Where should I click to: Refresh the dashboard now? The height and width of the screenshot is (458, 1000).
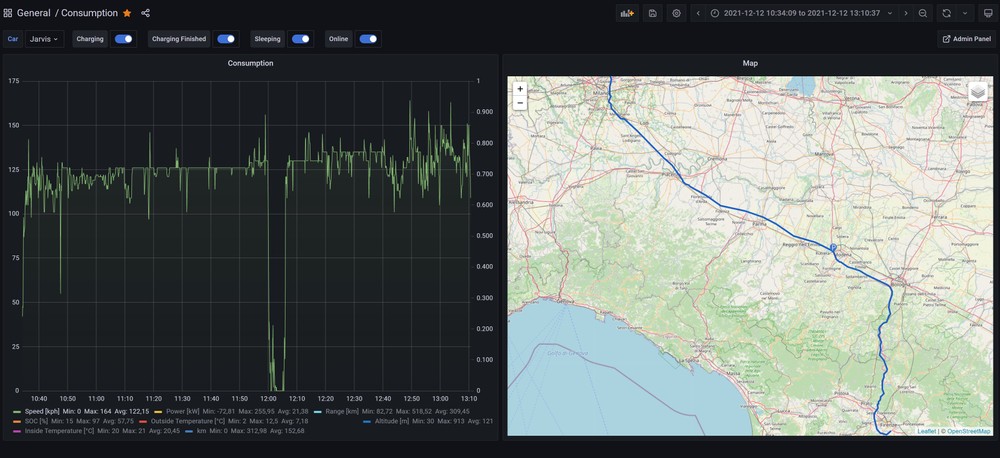(x=946, y=13)
